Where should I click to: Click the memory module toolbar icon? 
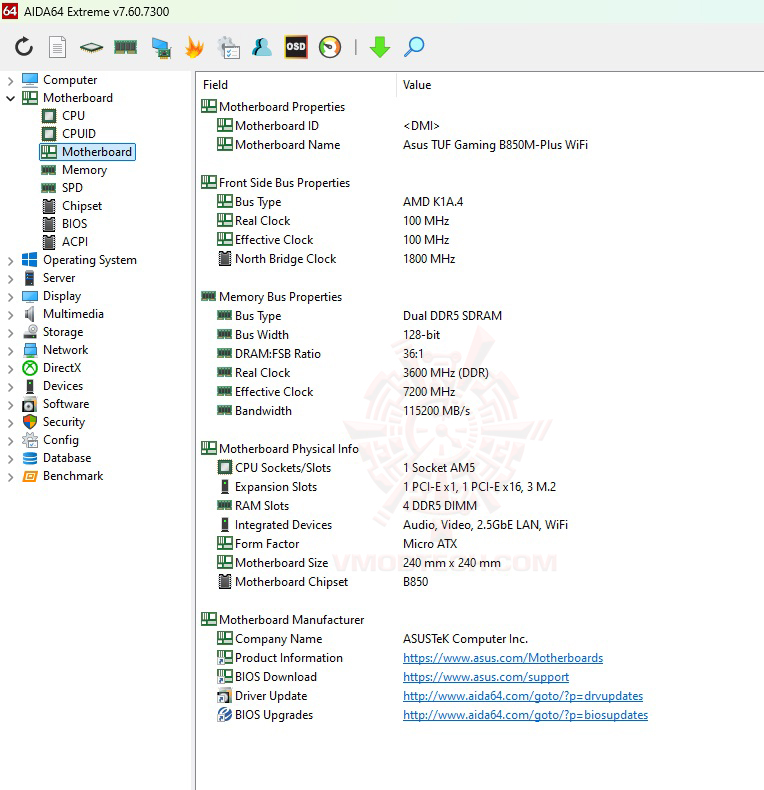point(125,47)
